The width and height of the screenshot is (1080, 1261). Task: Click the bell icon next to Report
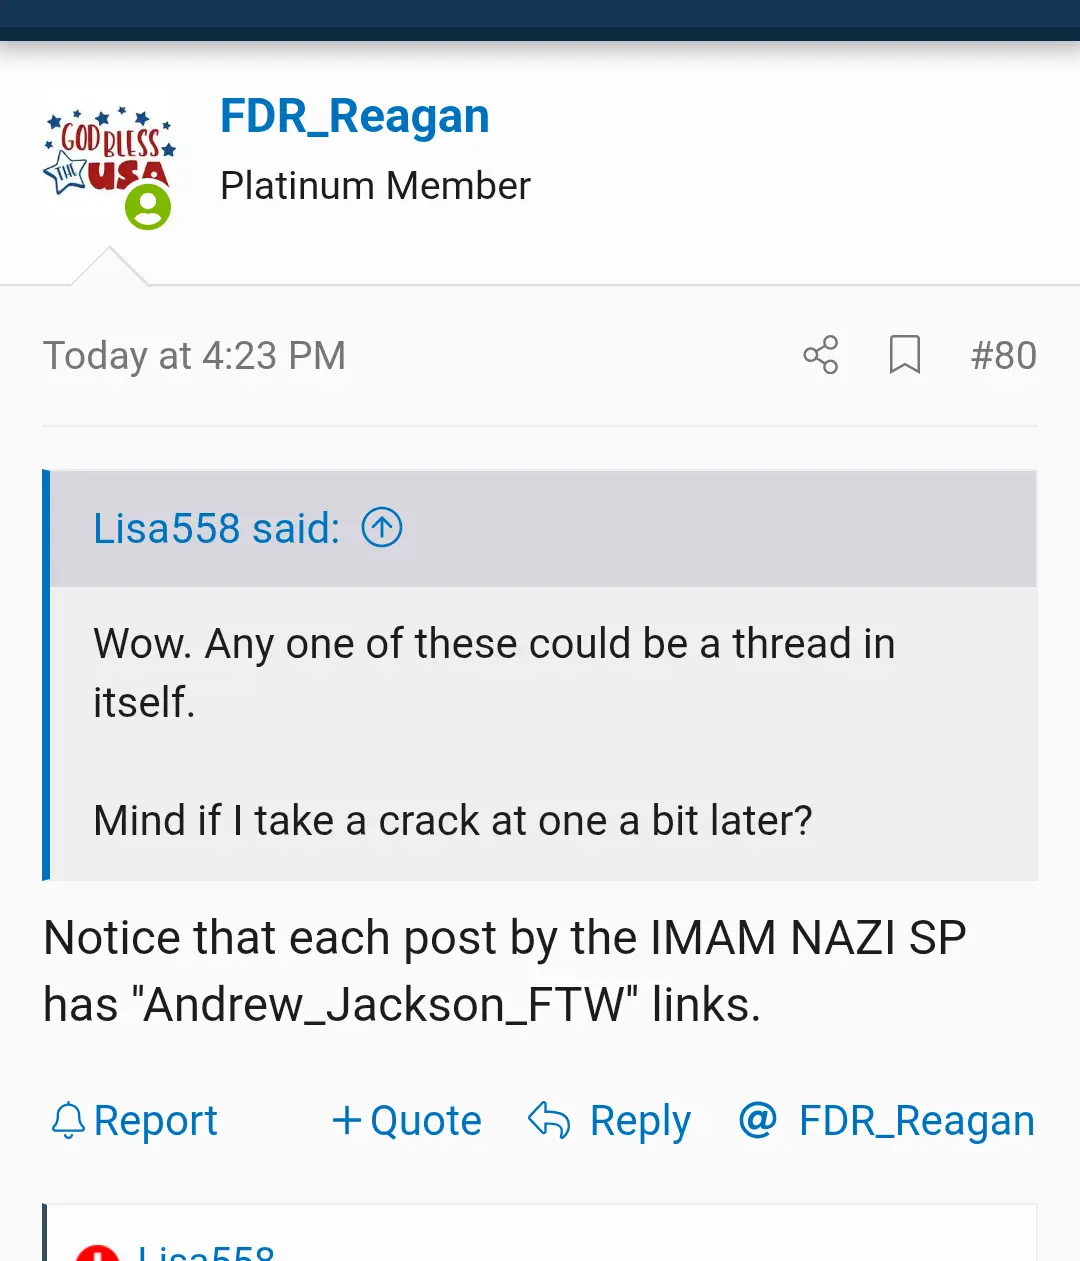click(68, 1121)
